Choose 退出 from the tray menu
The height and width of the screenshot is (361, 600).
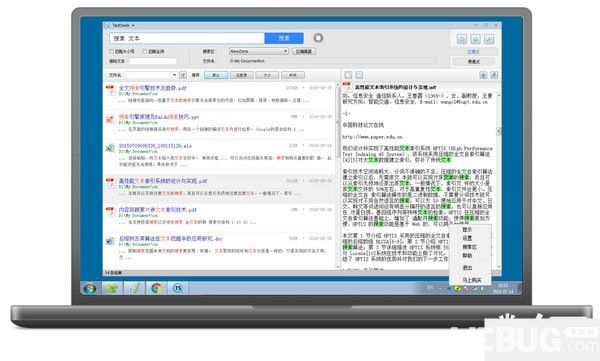pos(467,268)
